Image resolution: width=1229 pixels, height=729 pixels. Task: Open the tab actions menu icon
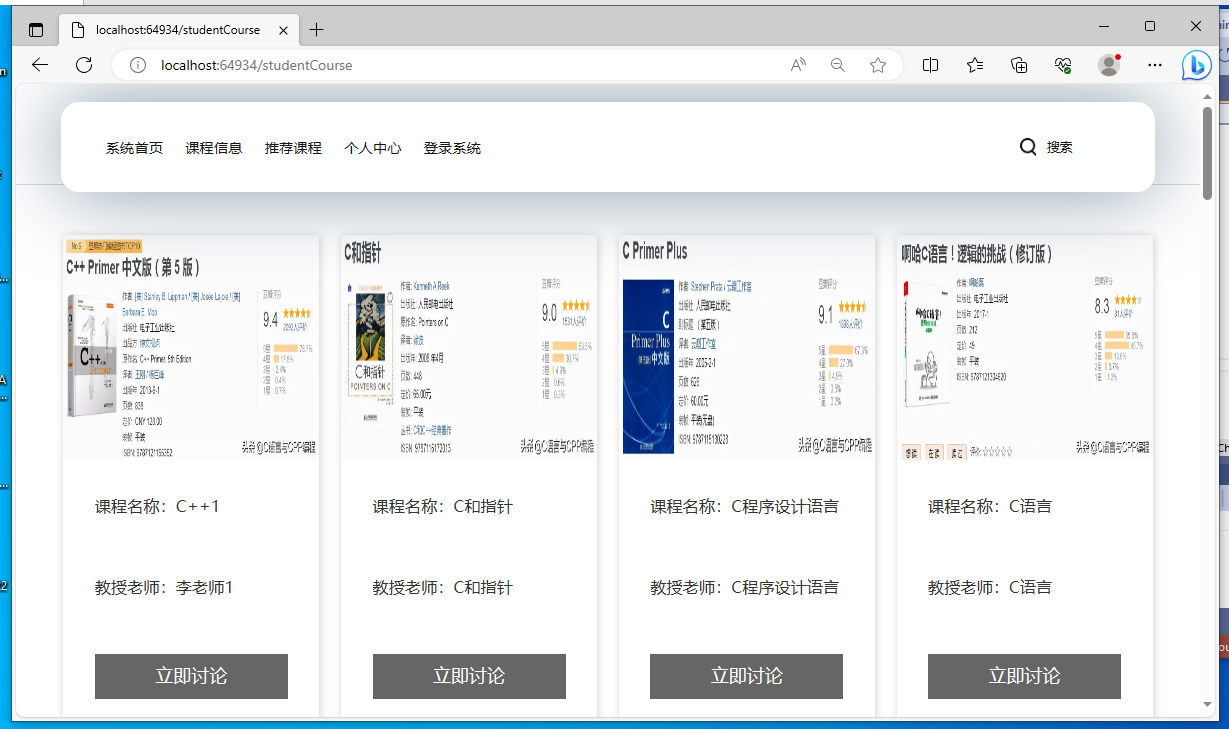[36, 30]
